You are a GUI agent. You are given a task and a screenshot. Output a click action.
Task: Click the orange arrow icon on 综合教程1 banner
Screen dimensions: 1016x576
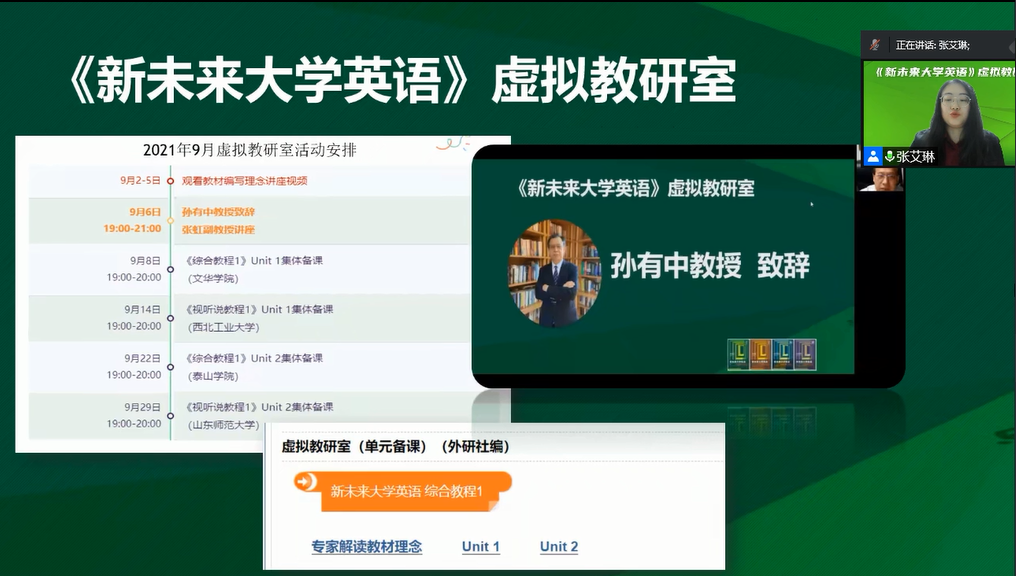tap(306, 482)
